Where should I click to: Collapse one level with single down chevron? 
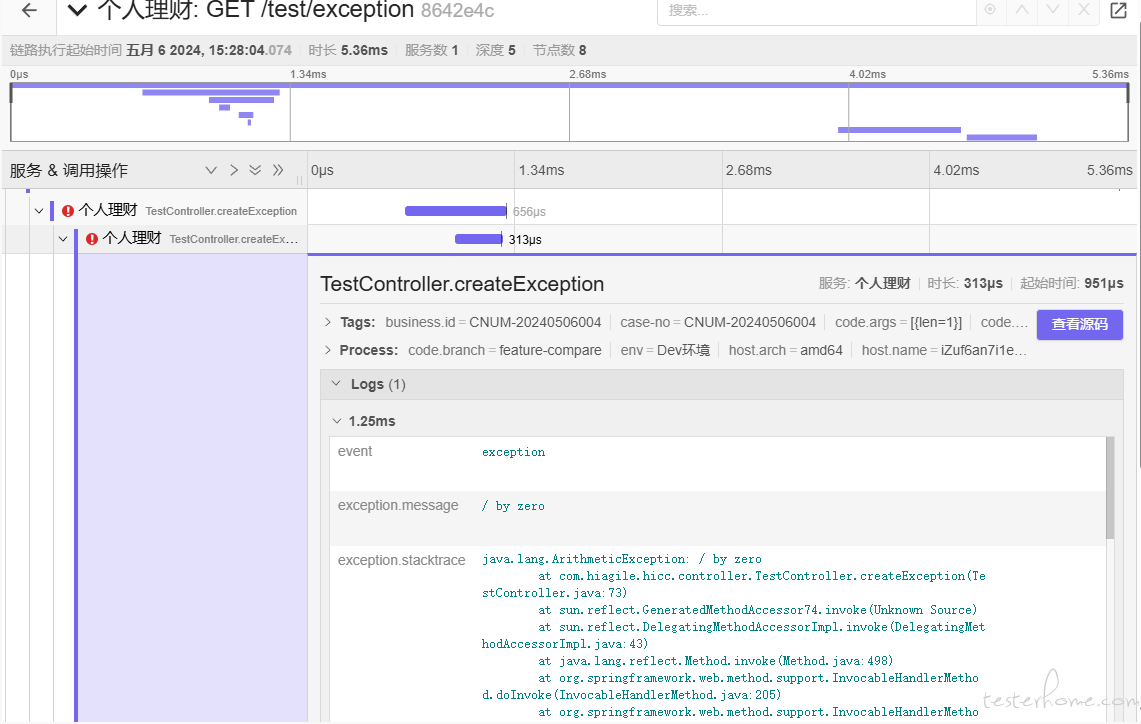point(211,170)
